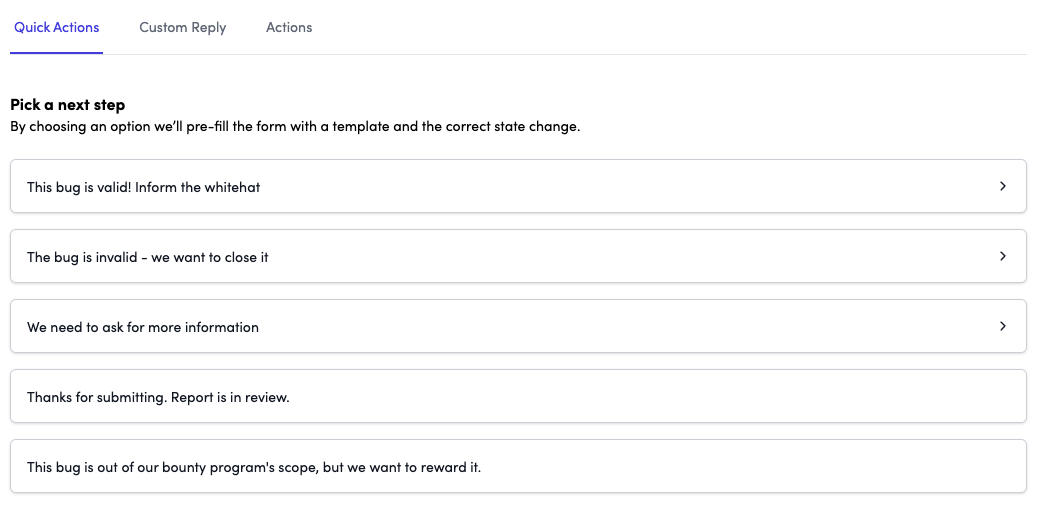The image size is (1064, 529).
Task: Click blank area of out-of-scope reward card
Action: [x=750, y=467]
